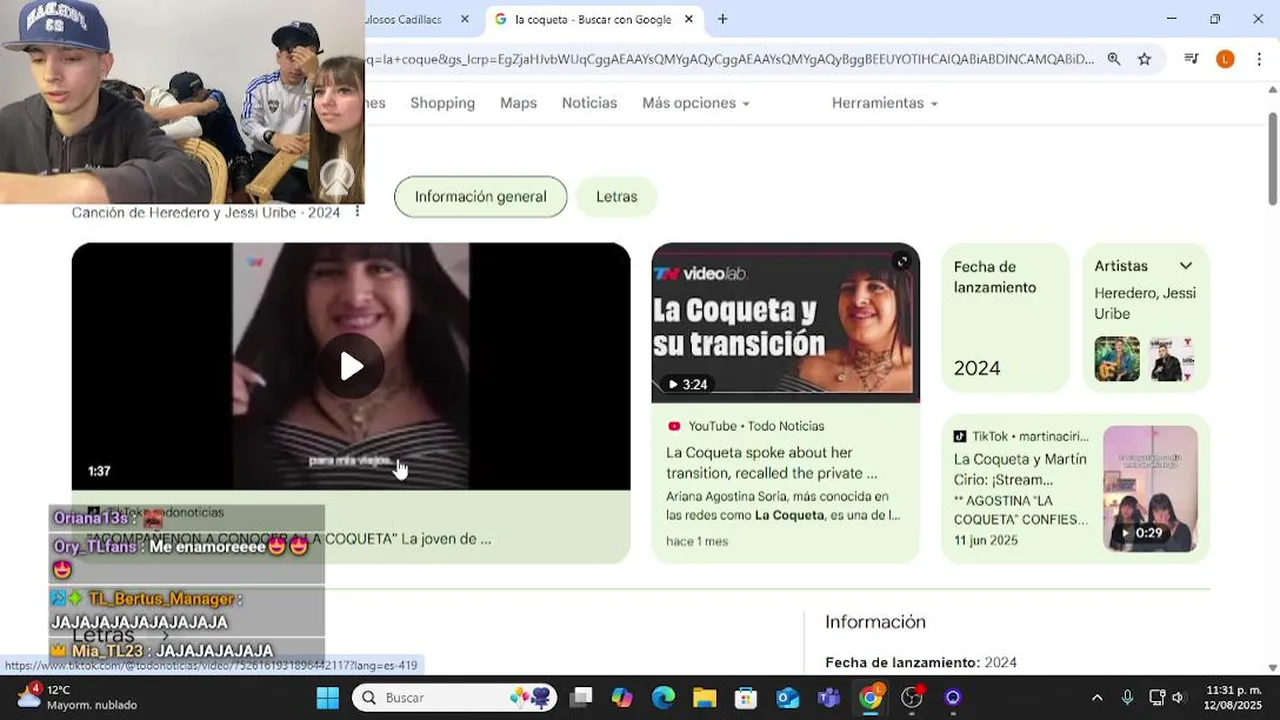The width and height of the screenshot is (1280, 720).
Task: Open Microsoft Store from the taskbar
Action: [746, 697]
